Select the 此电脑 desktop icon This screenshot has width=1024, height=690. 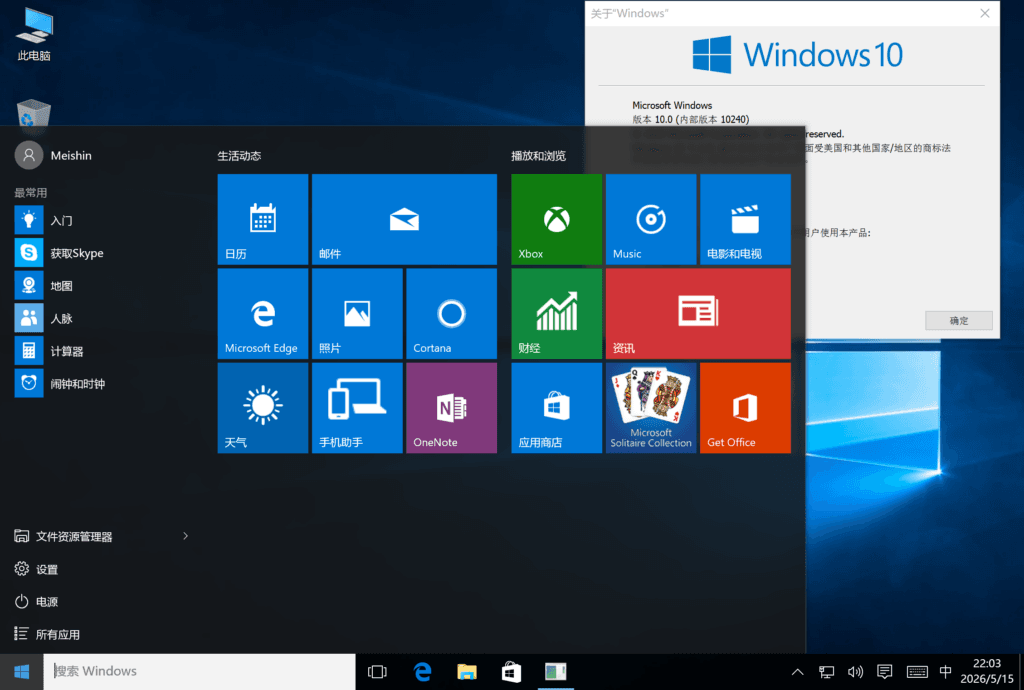click(34, 35)
